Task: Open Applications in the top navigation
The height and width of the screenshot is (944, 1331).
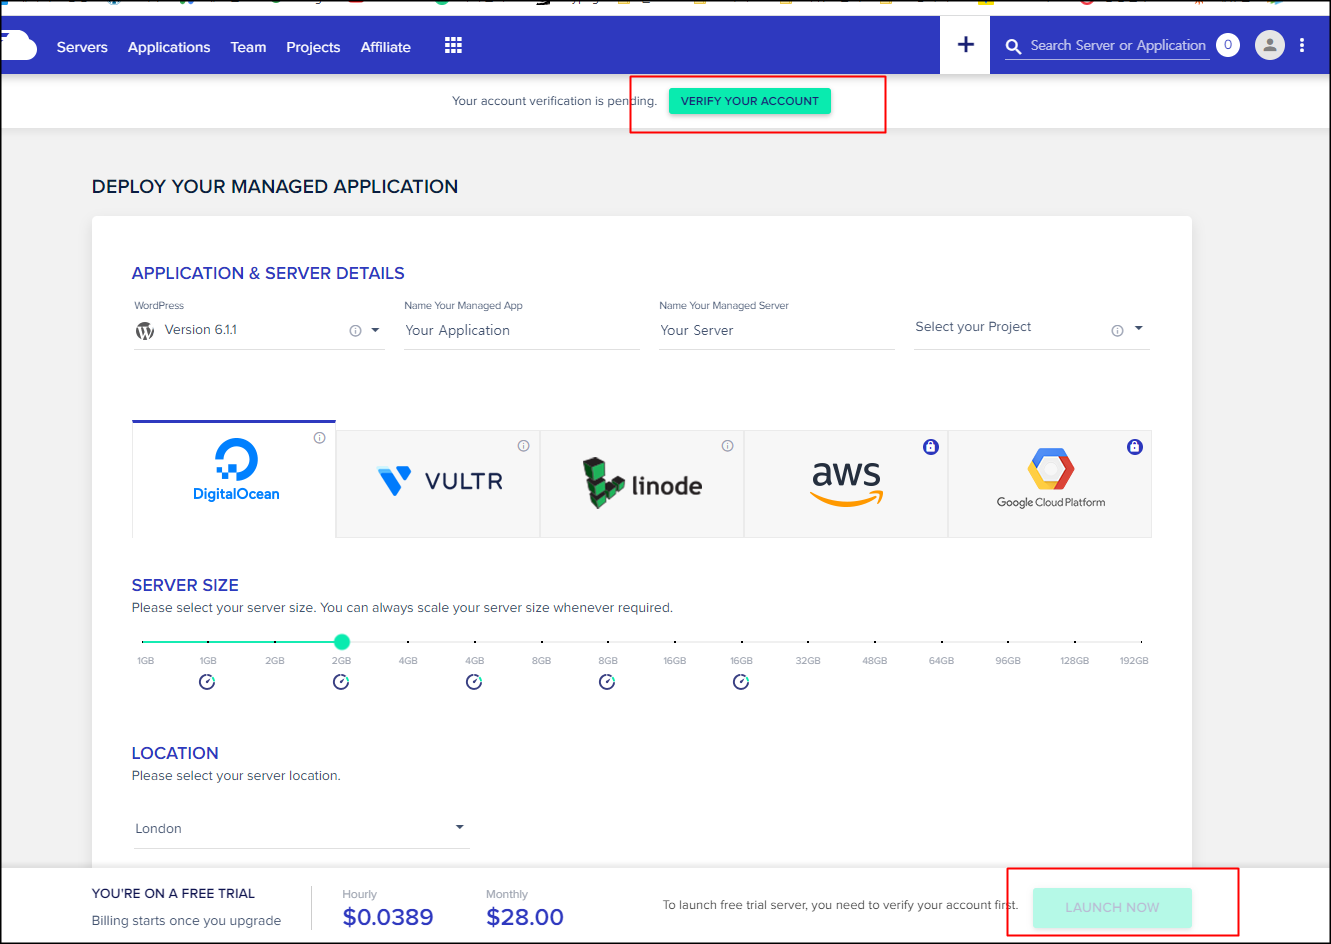Action: [169, 47]
